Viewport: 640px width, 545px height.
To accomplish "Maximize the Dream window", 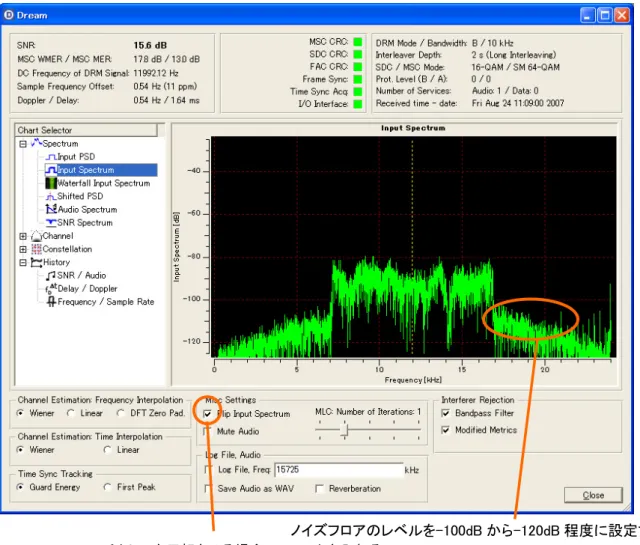I will point(604,16).
